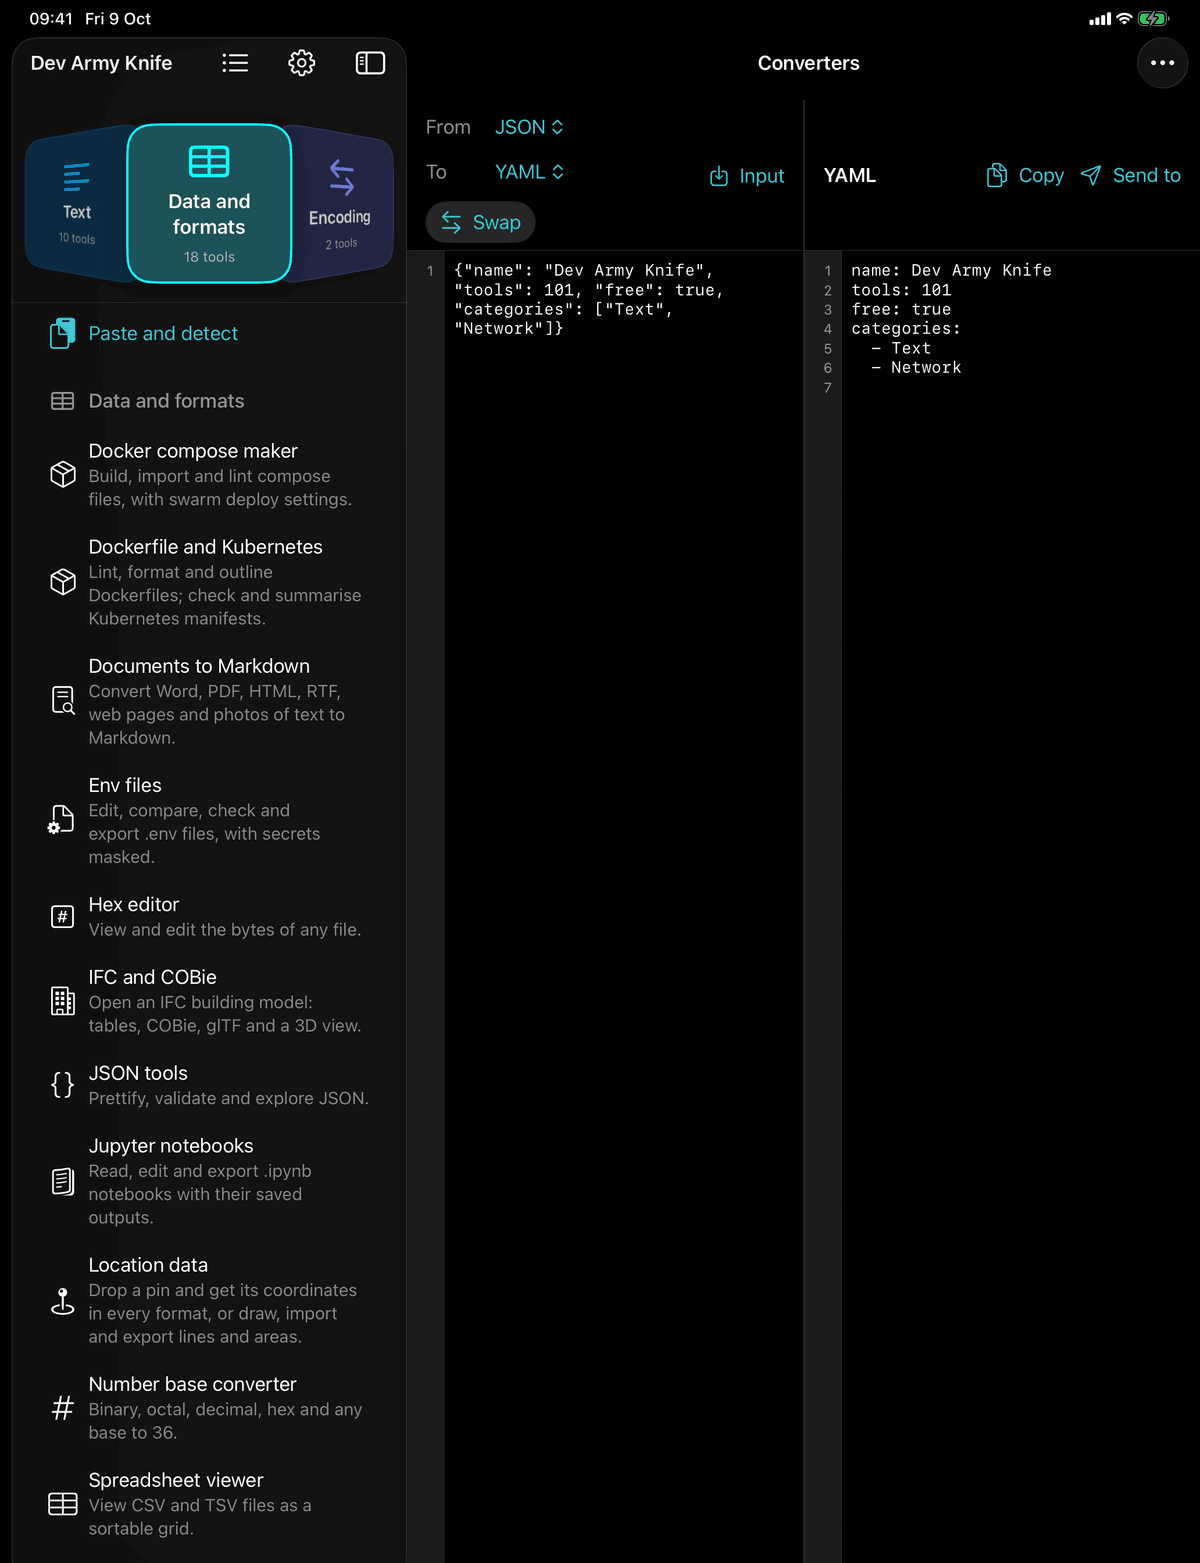The image size is (1200, 1563).
Task: Click the Docker compose maker cube icon
Action: coord(63,474)
